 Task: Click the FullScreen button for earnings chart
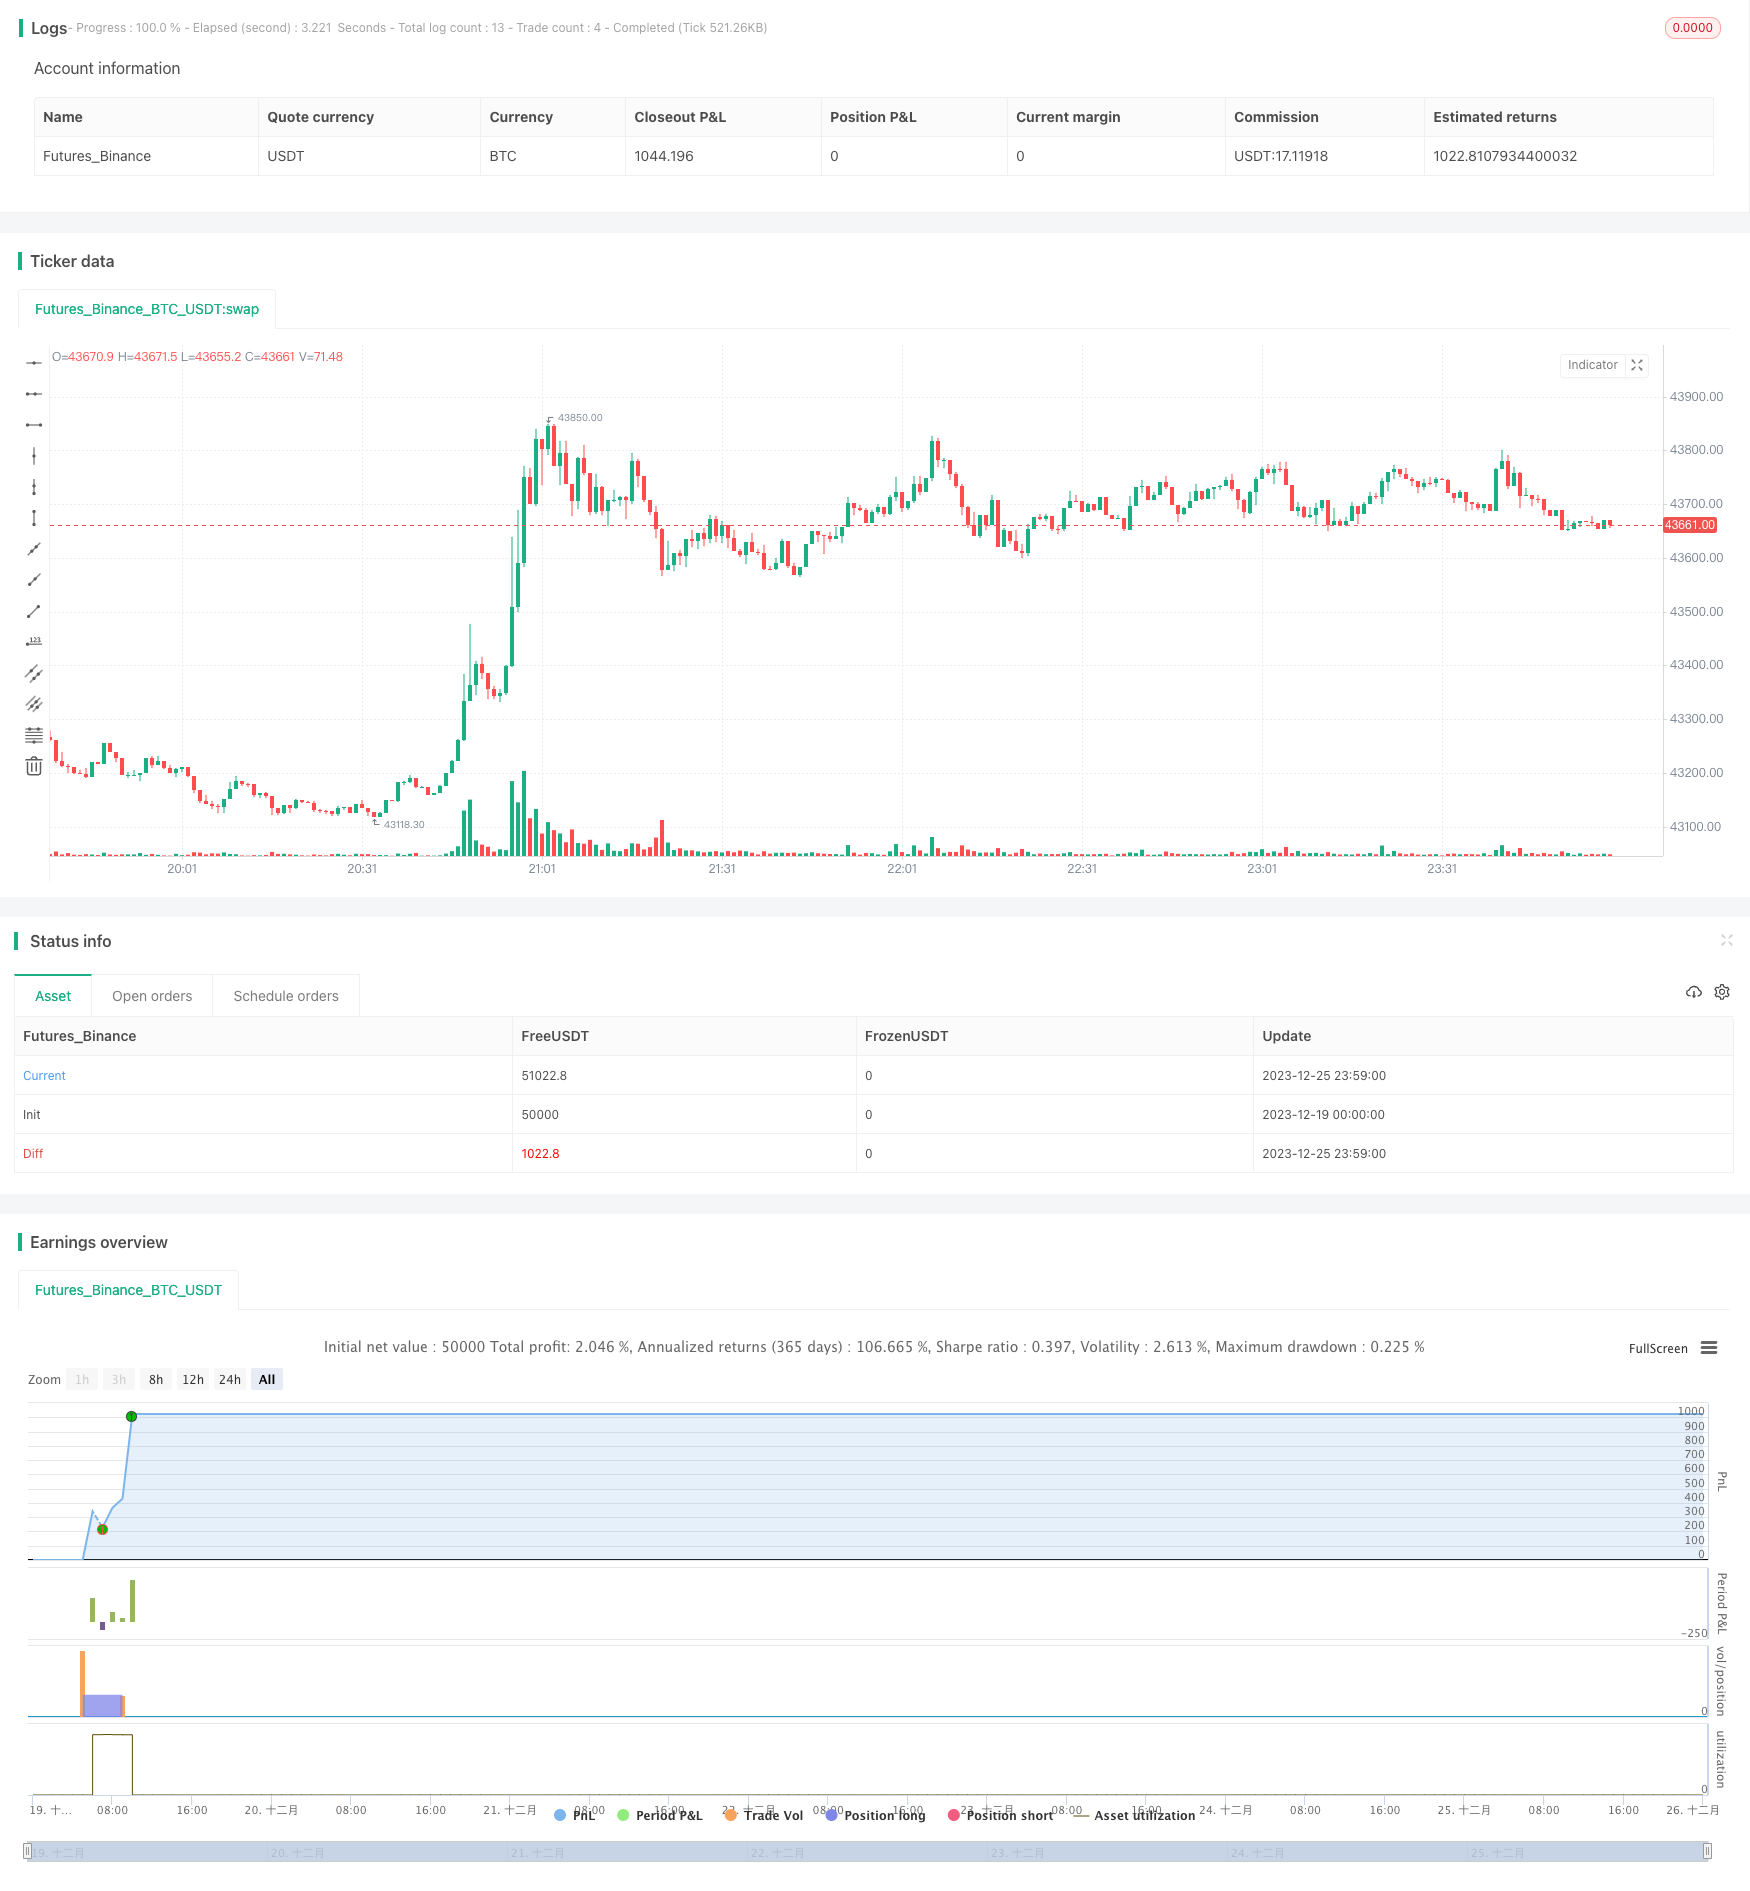pyautogui.click(x=1658, y=1348)
